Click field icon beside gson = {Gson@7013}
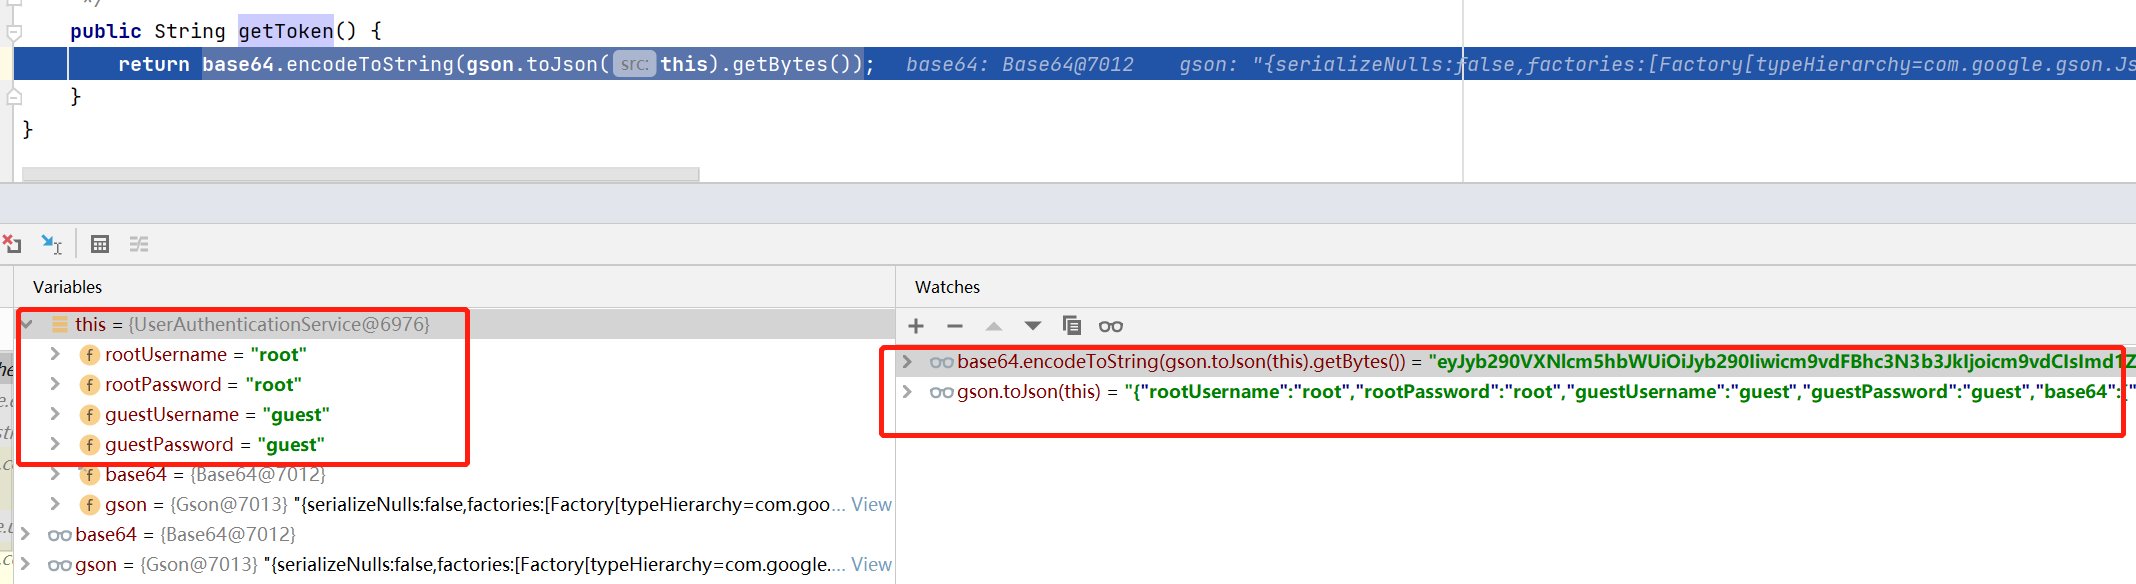 89,505
